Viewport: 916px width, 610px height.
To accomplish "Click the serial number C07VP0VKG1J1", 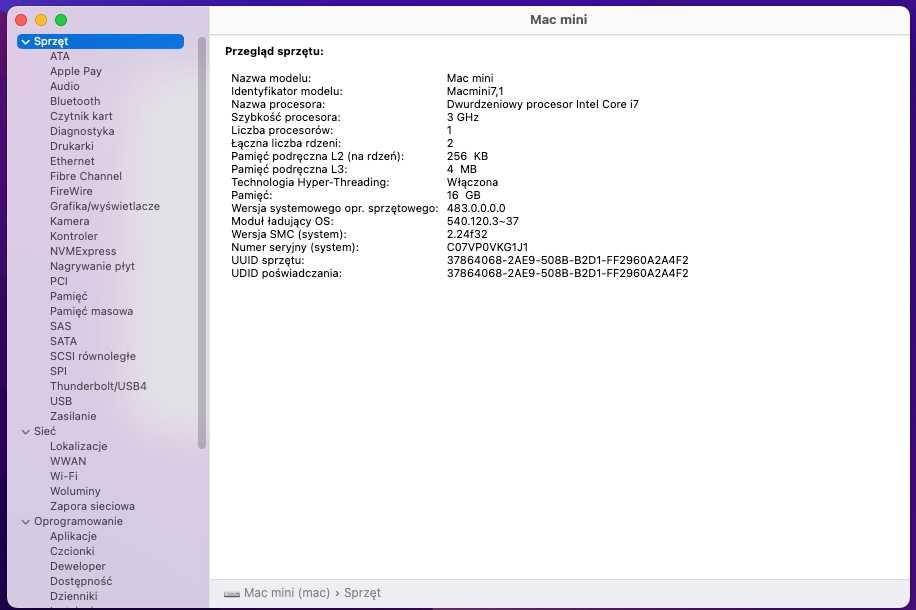I will click(x=487, y=247).
